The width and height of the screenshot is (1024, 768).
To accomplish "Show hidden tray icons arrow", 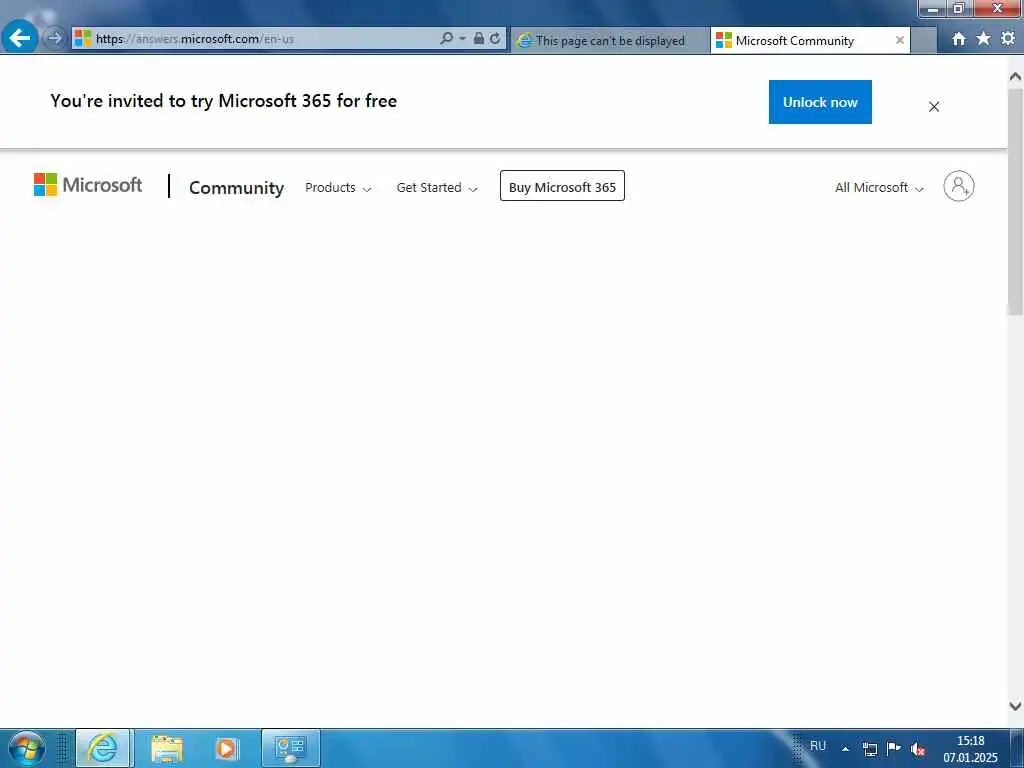I will [845, 749].
